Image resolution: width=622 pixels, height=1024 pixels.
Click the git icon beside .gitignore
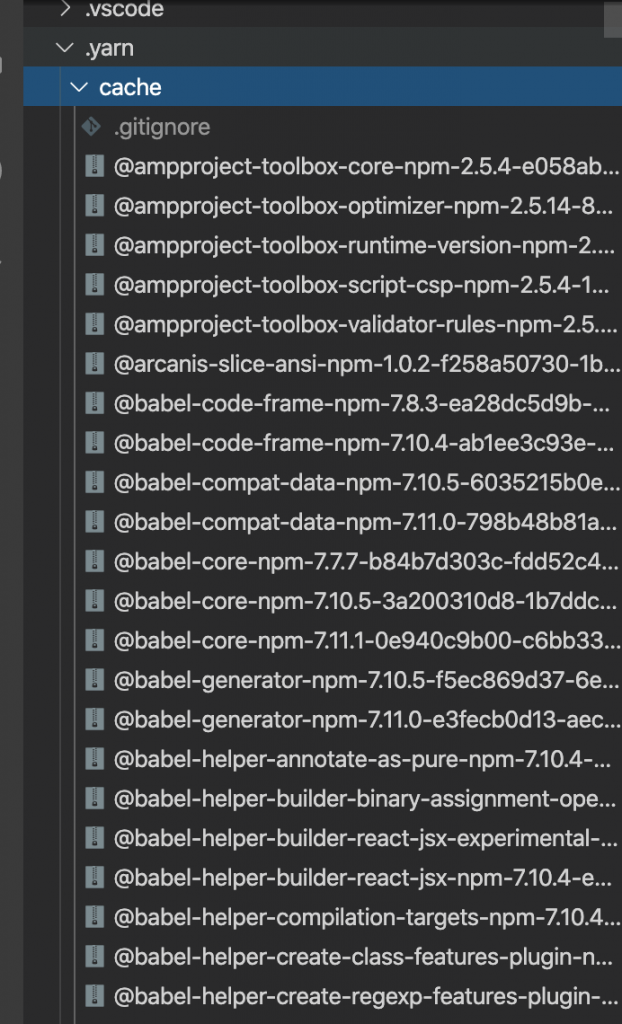[91, 127]
